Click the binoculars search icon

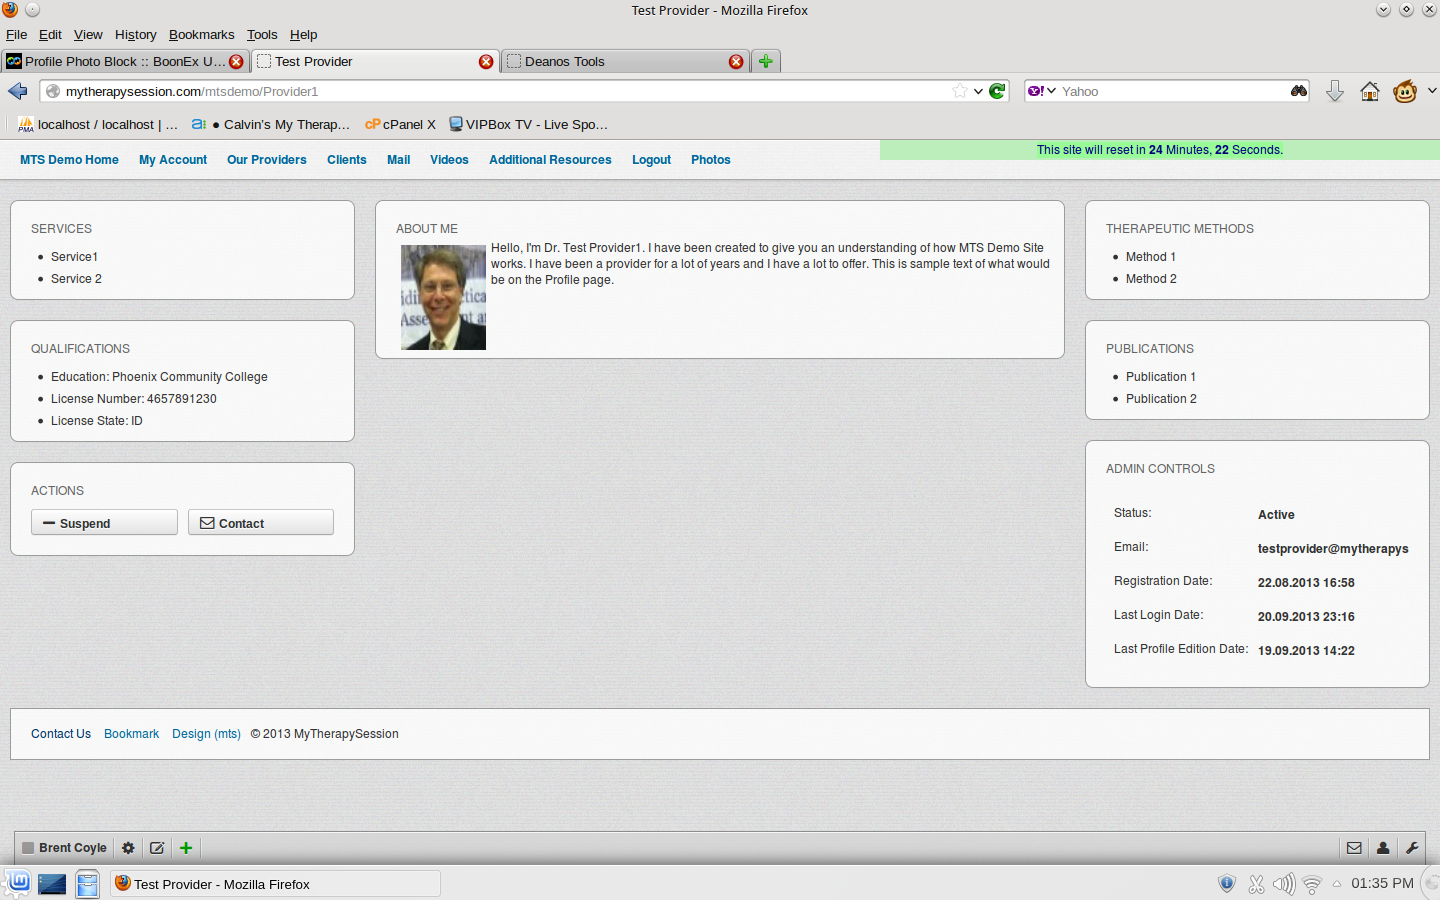tap(1299, 91)
